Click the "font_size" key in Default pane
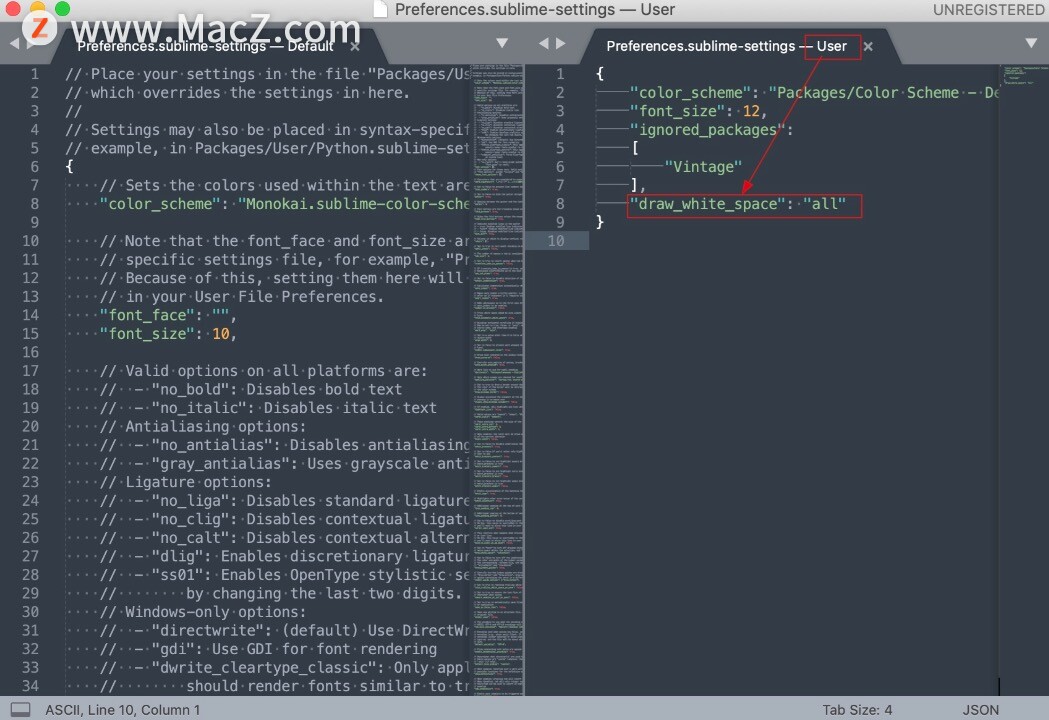1049x720 pixels. coord(147,333)
